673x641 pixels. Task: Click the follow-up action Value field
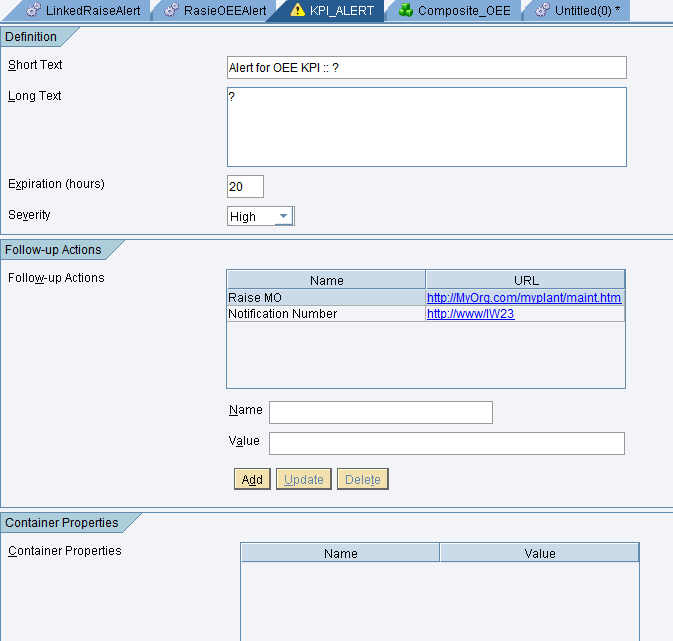tap(446, 443)
